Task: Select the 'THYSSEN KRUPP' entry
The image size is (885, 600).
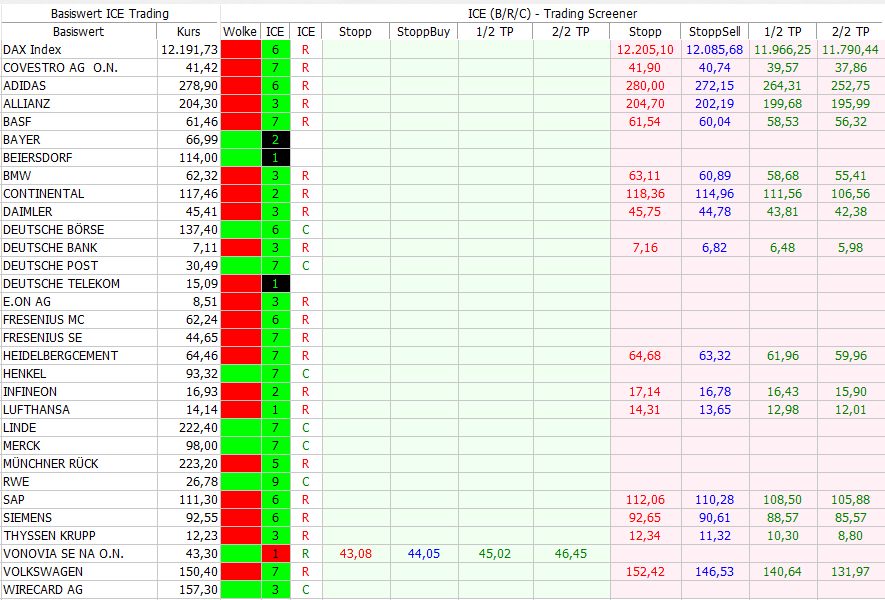Action: click(49, 536)
